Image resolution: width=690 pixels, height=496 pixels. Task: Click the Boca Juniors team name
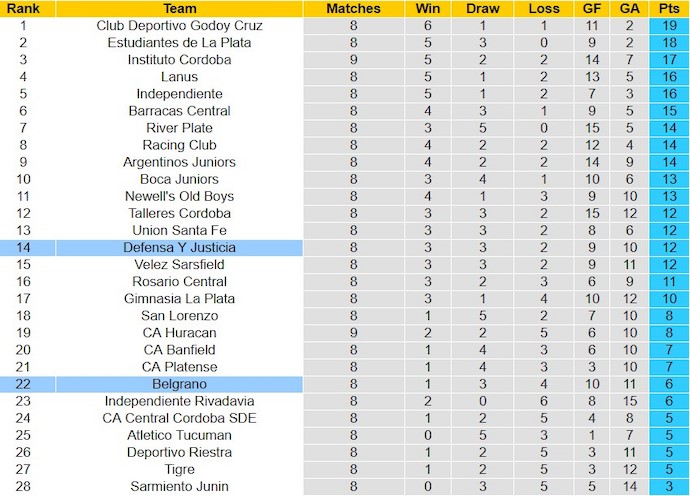(x=179, y=179)
